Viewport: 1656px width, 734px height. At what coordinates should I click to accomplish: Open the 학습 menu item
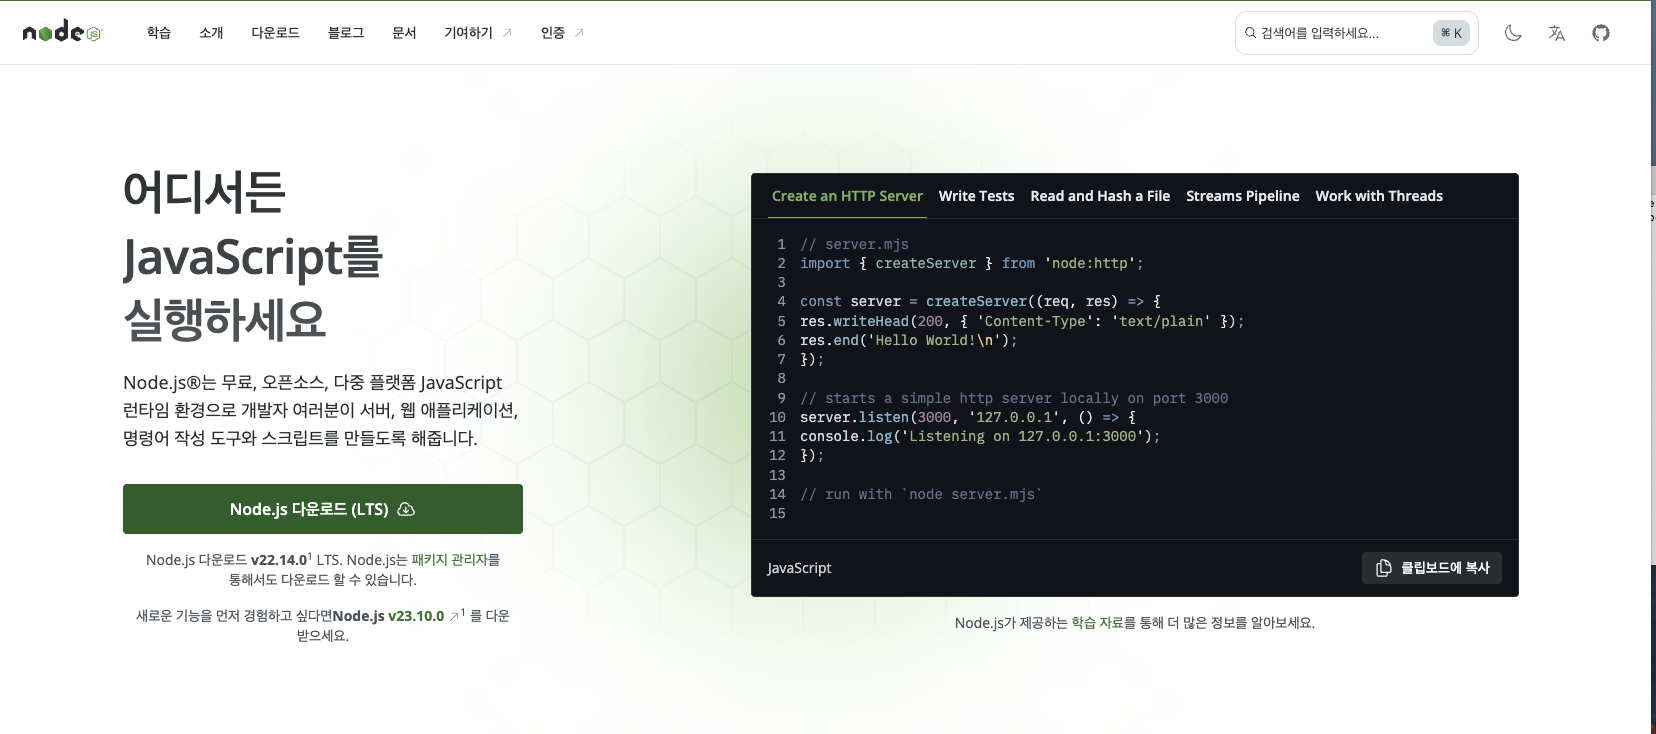tap(159, 33)
